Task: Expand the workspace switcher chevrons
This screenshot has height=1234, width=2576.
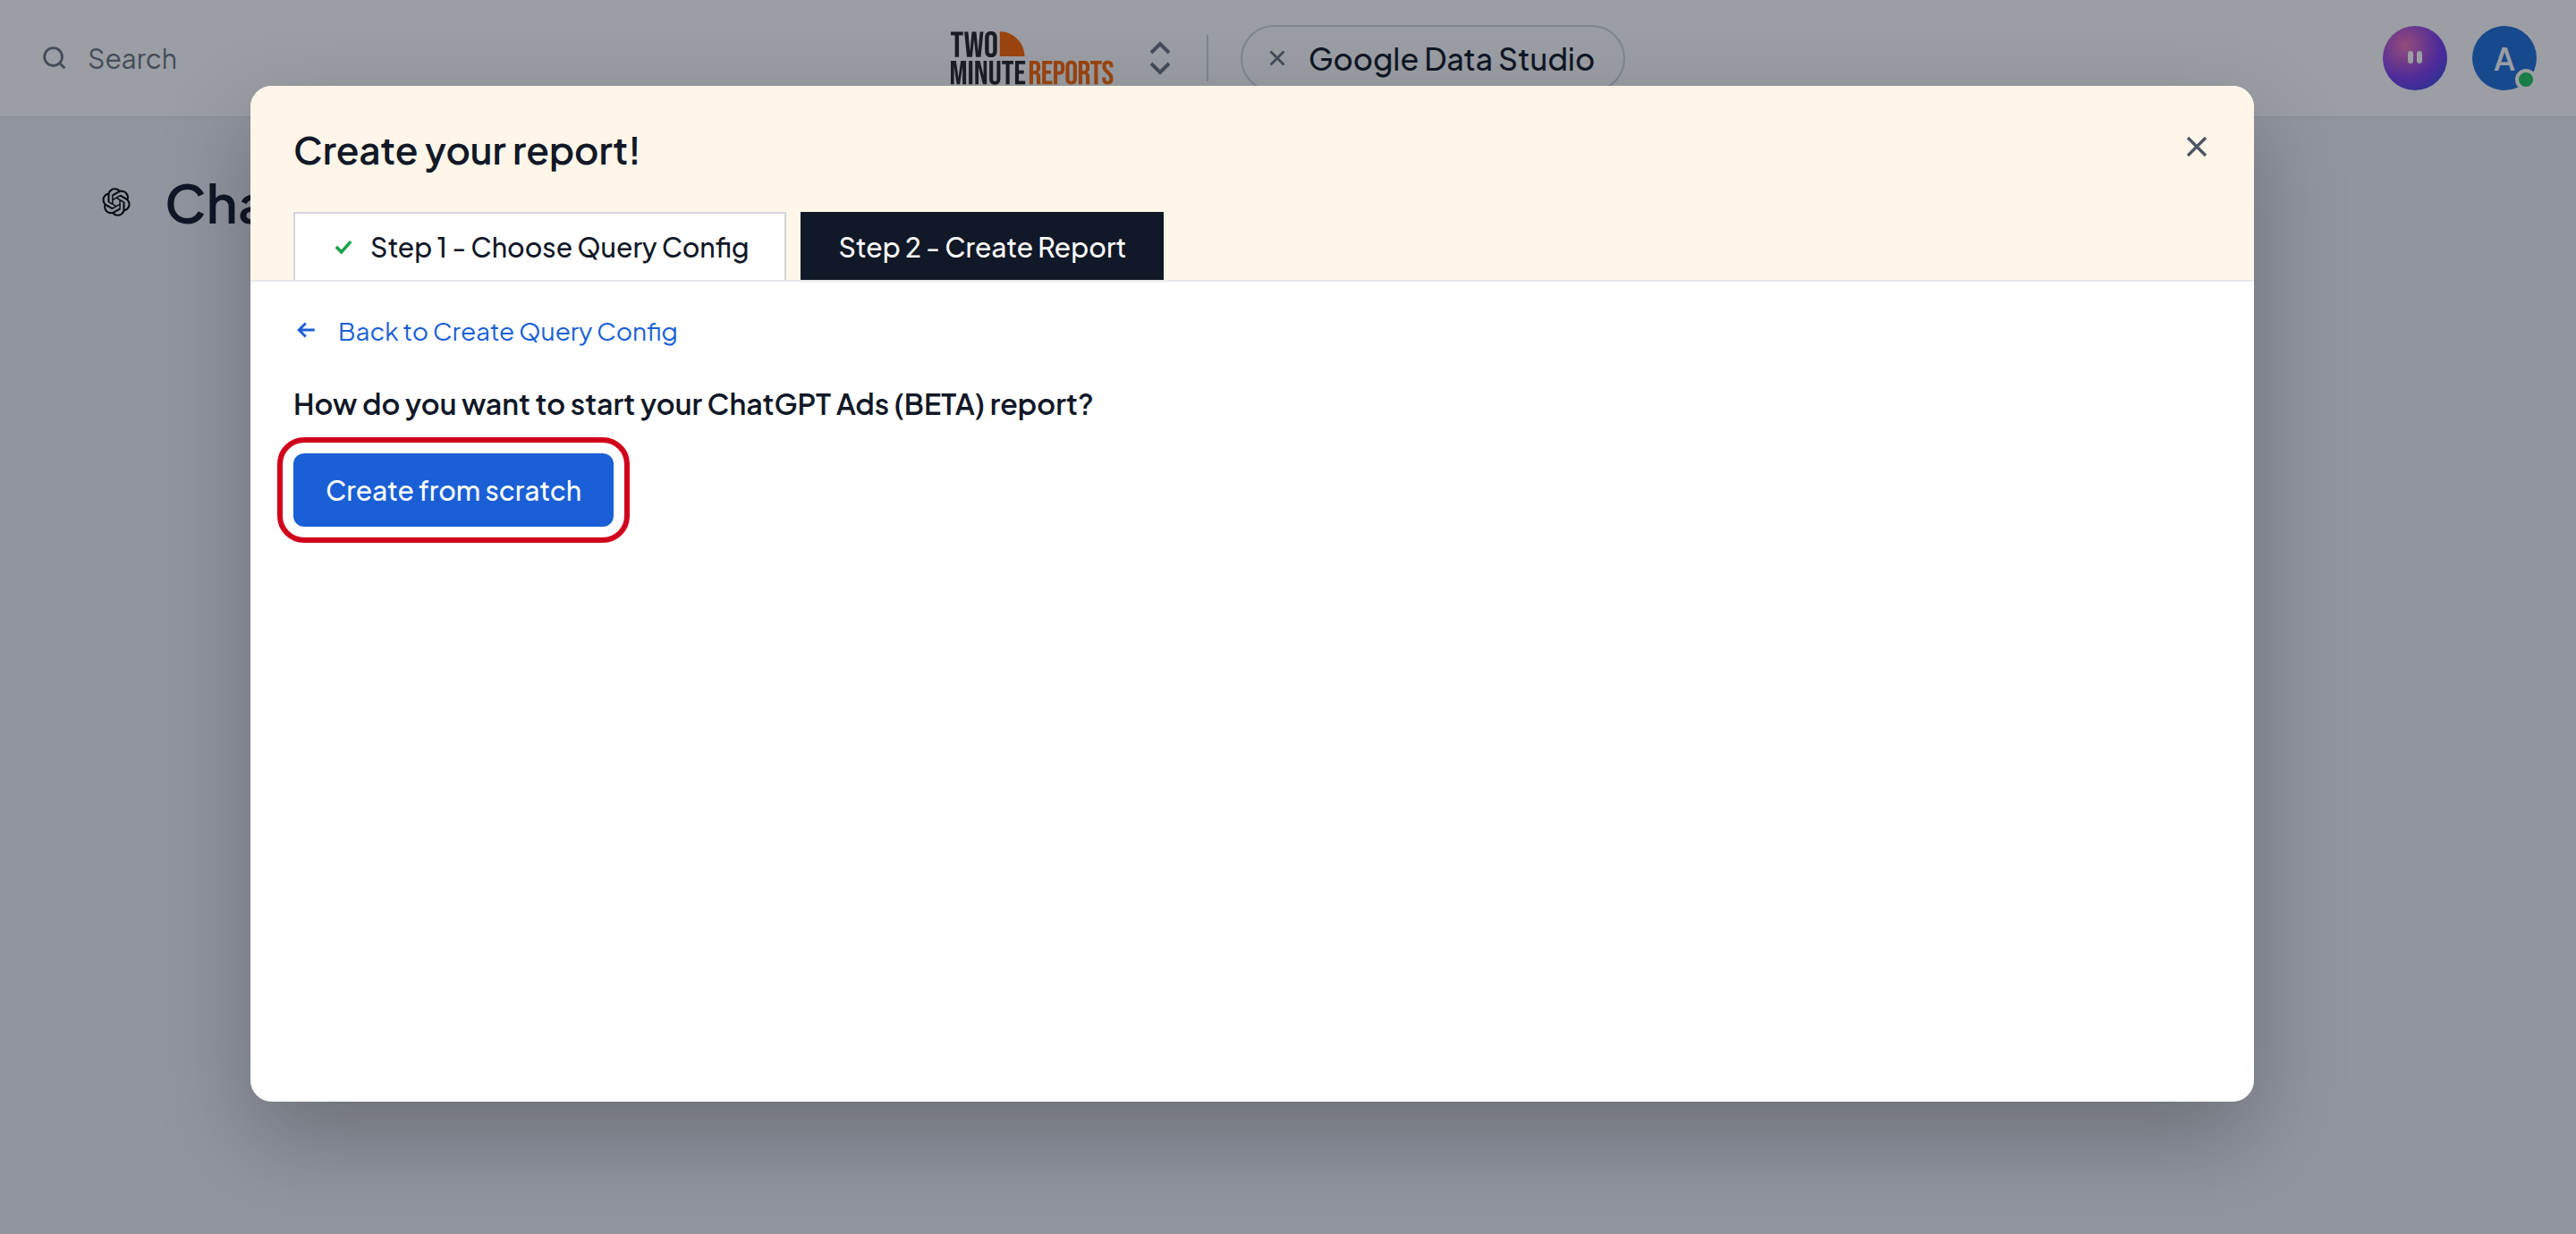Action: pos(1159,58)
